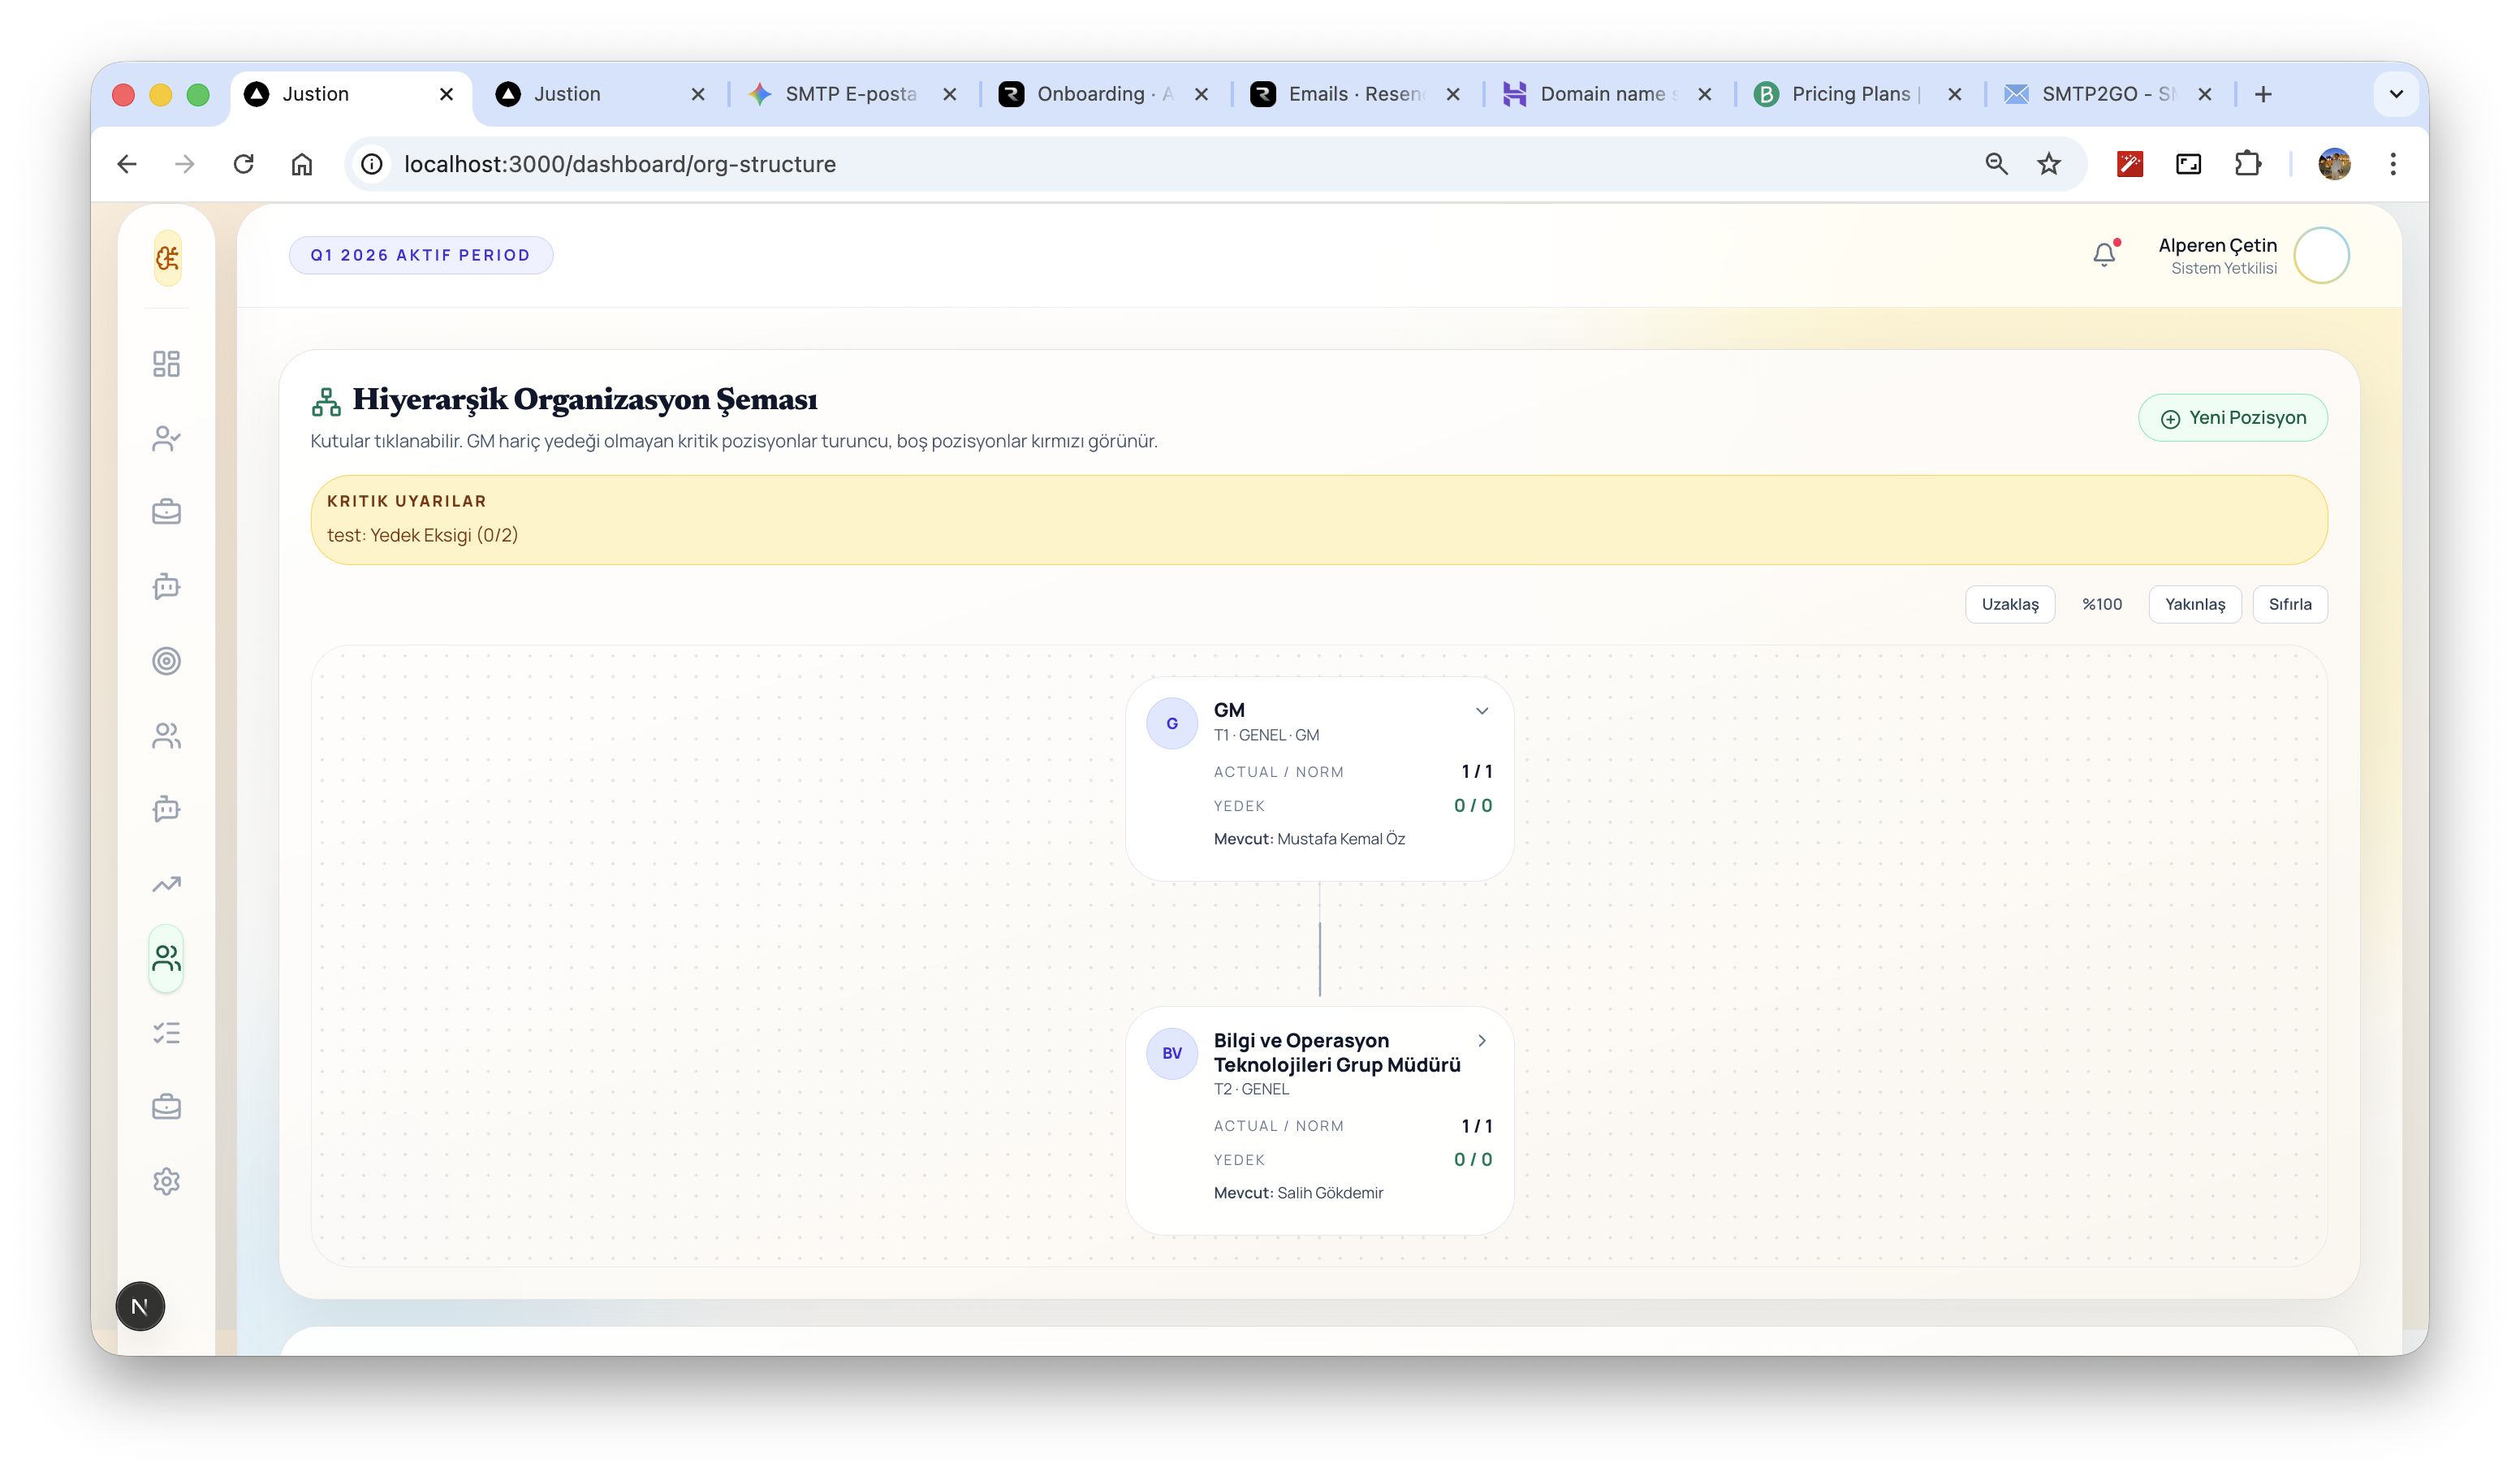The height and width of the screenshot is (1476, 2520).
Task: Open the media/screen cast toolbar icon
Action: 2188,164
